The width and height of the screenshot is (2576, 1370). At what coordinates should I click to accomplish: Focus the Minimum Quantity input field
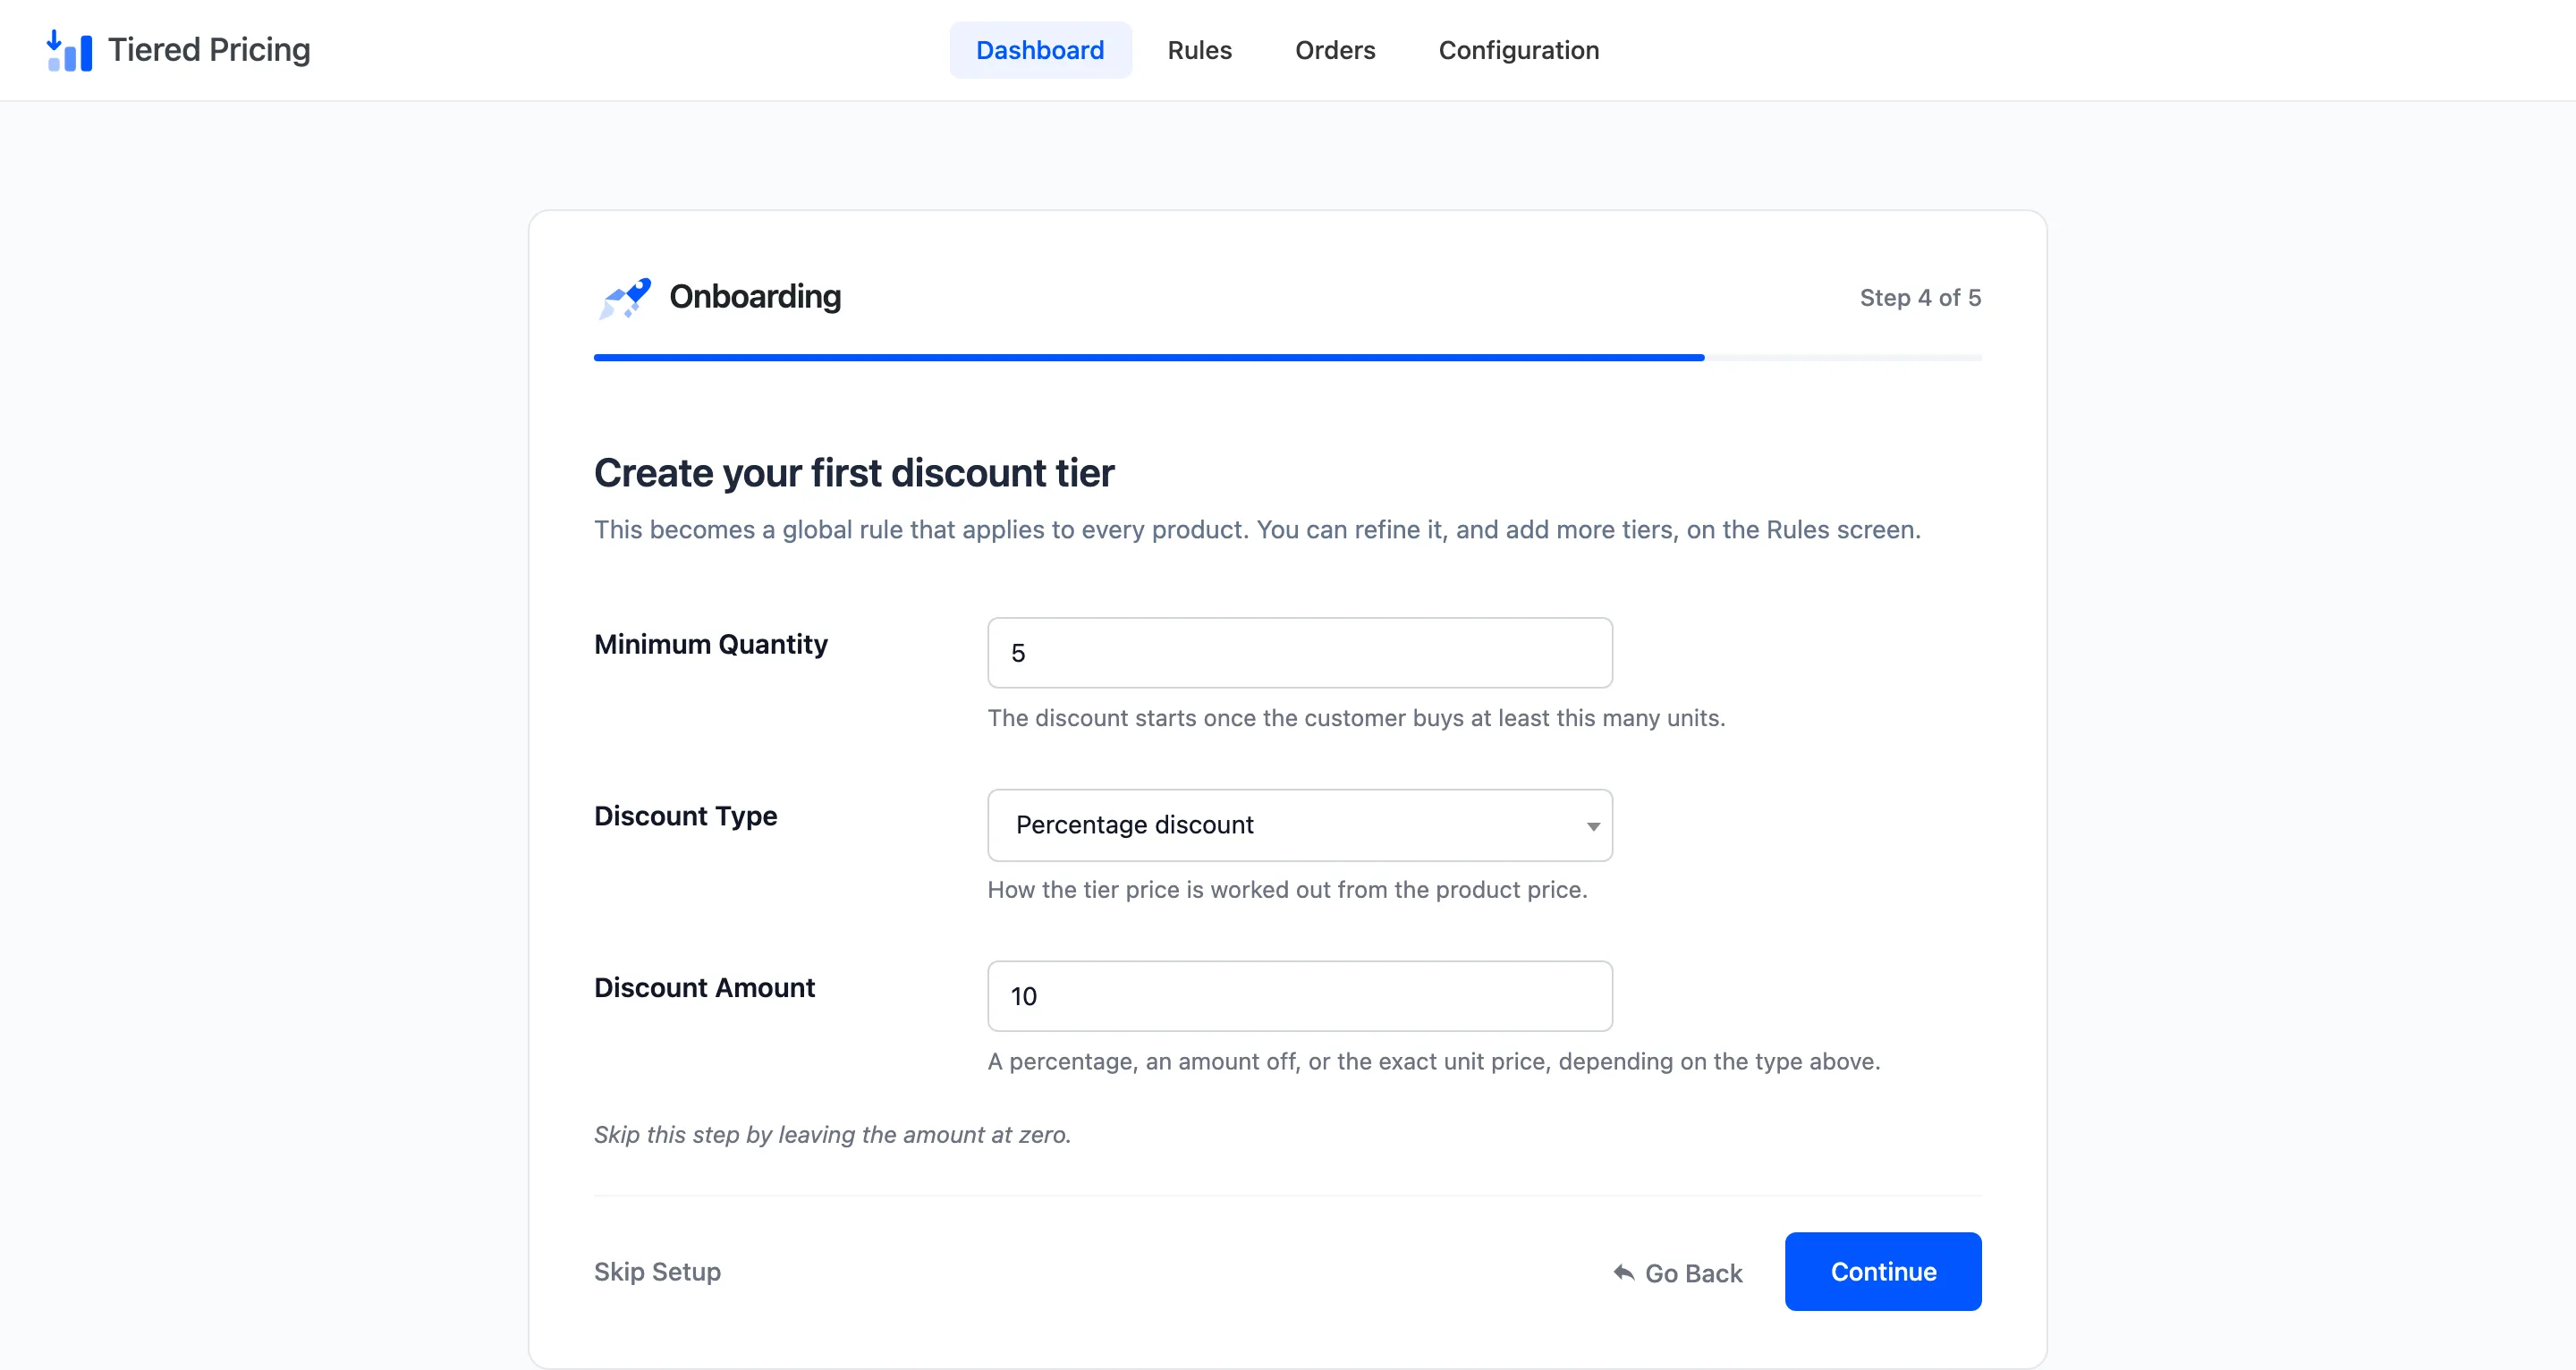click(1300, 653)
